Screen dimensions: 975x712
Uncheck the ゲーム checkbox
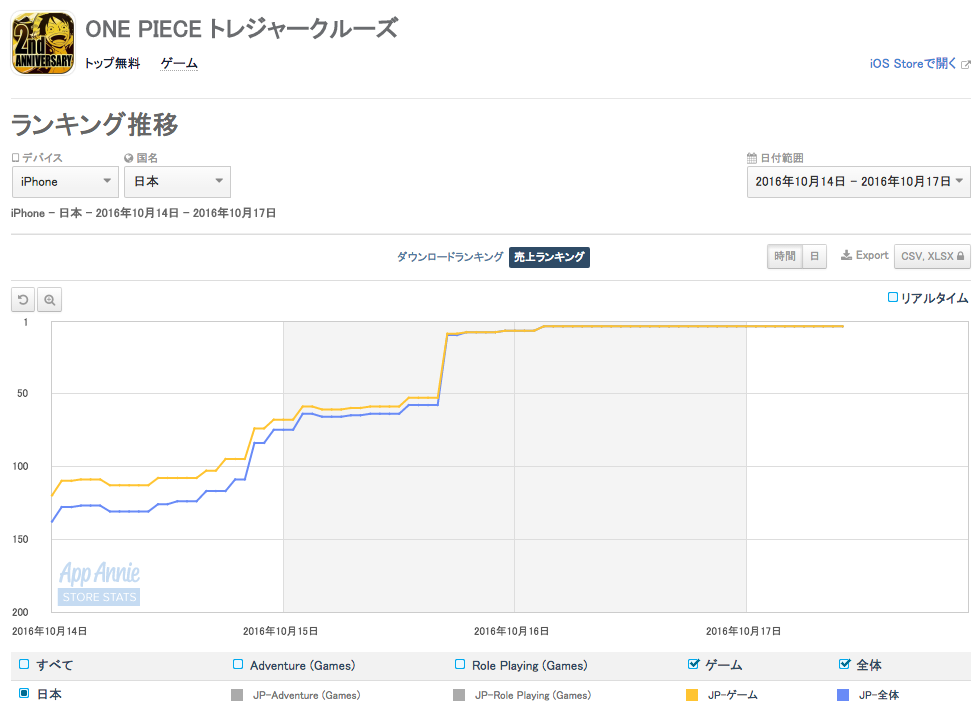pyautogui.click(x=693, y=664)
